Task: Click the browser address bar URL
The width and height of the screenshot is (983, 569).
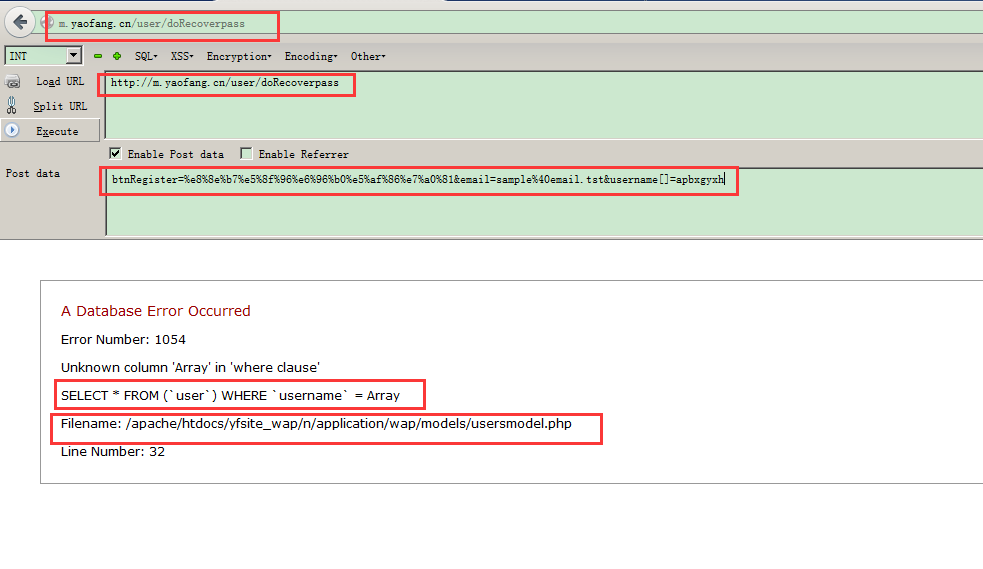Action: click(152, 24)
